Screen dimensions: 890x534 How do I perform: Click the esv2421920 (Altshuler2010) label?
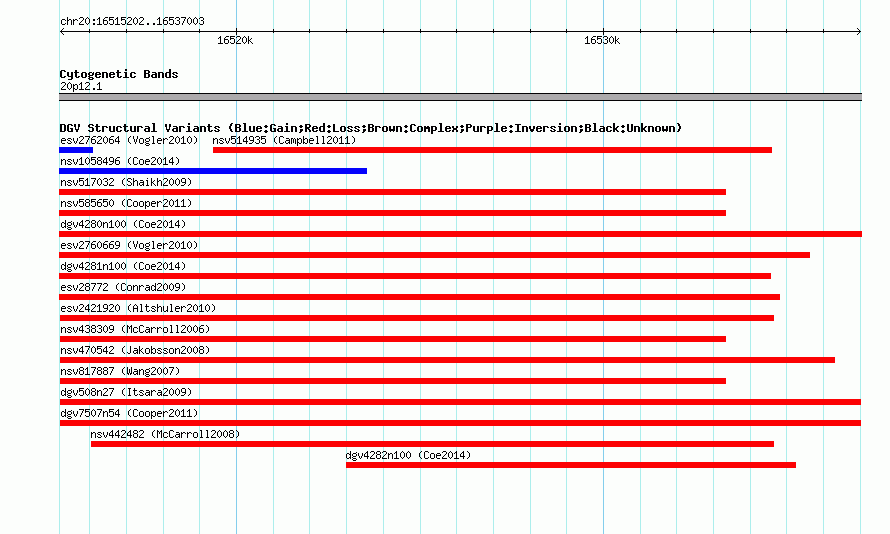pos(138,308)
